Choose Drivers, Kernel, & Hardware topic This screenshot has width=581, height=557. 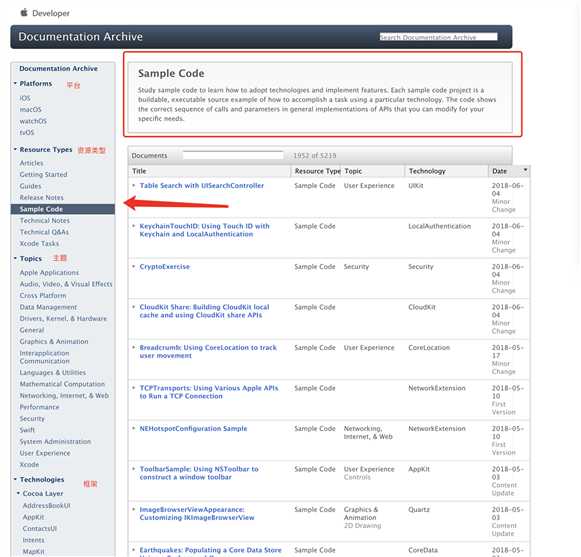pyautogui.click(x=63, y=318)
